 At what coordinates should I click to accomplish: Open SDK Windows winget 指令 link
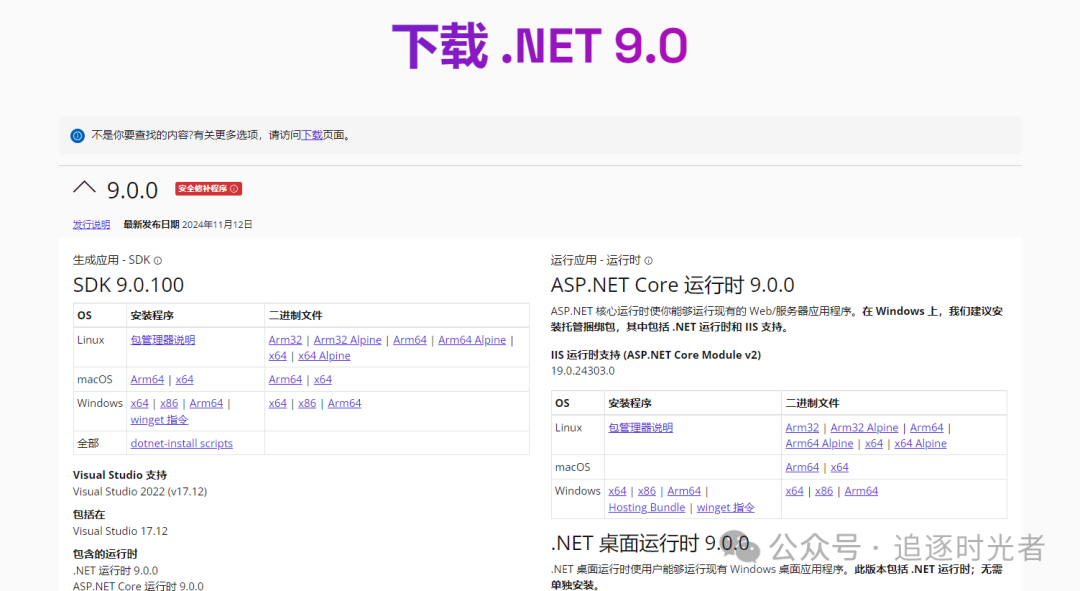coord(159,419)
